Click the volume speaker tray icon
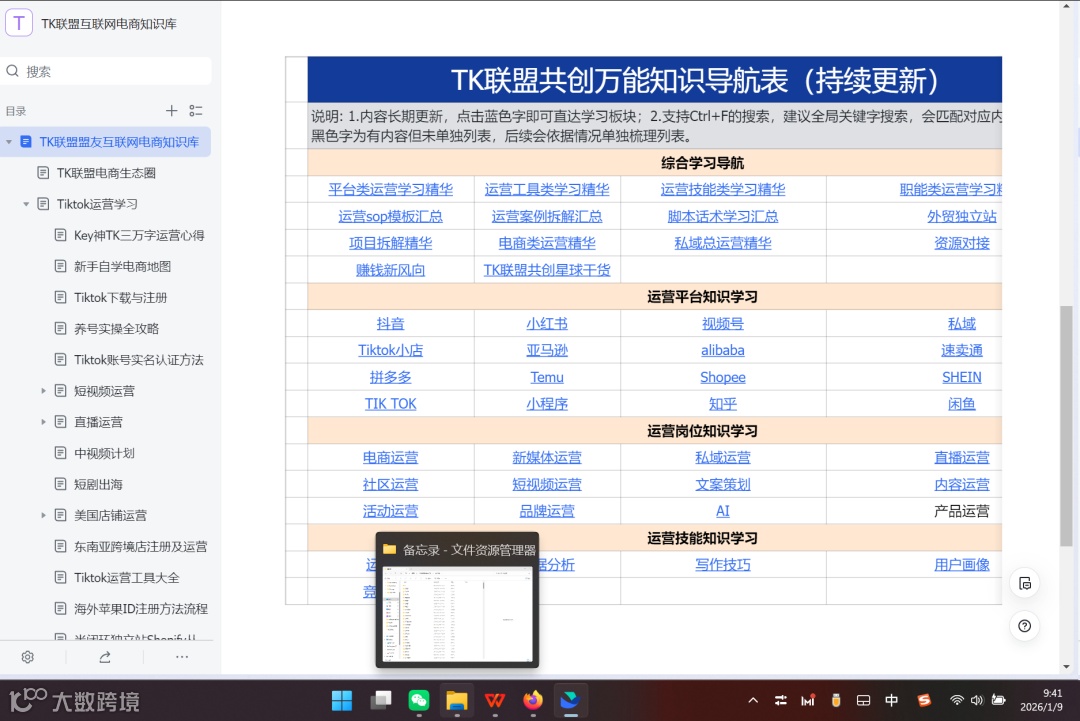1080x721 pixels. (977, 700)
